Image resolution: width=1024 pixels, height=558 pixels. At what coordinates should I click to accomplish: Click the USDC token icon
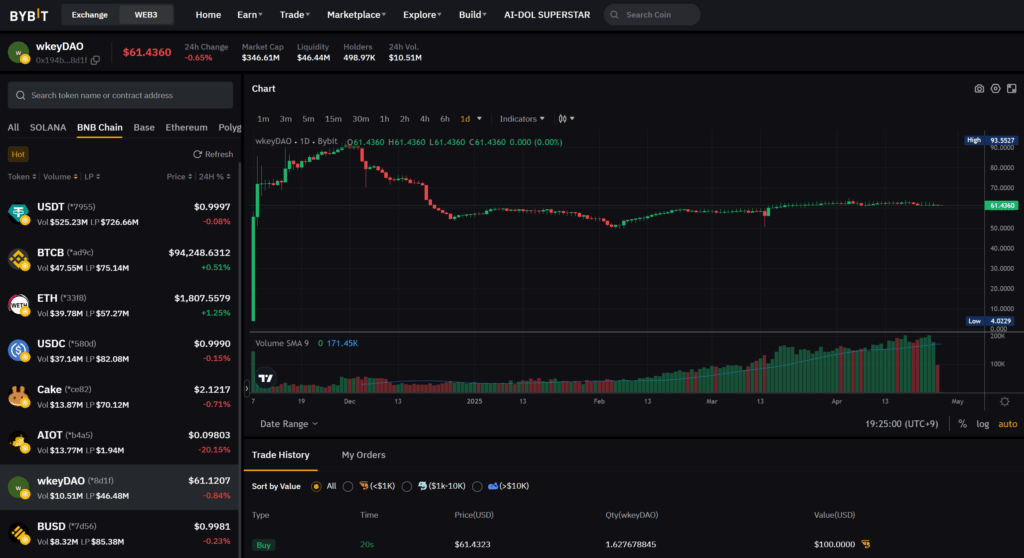click(x=18, y=351)
